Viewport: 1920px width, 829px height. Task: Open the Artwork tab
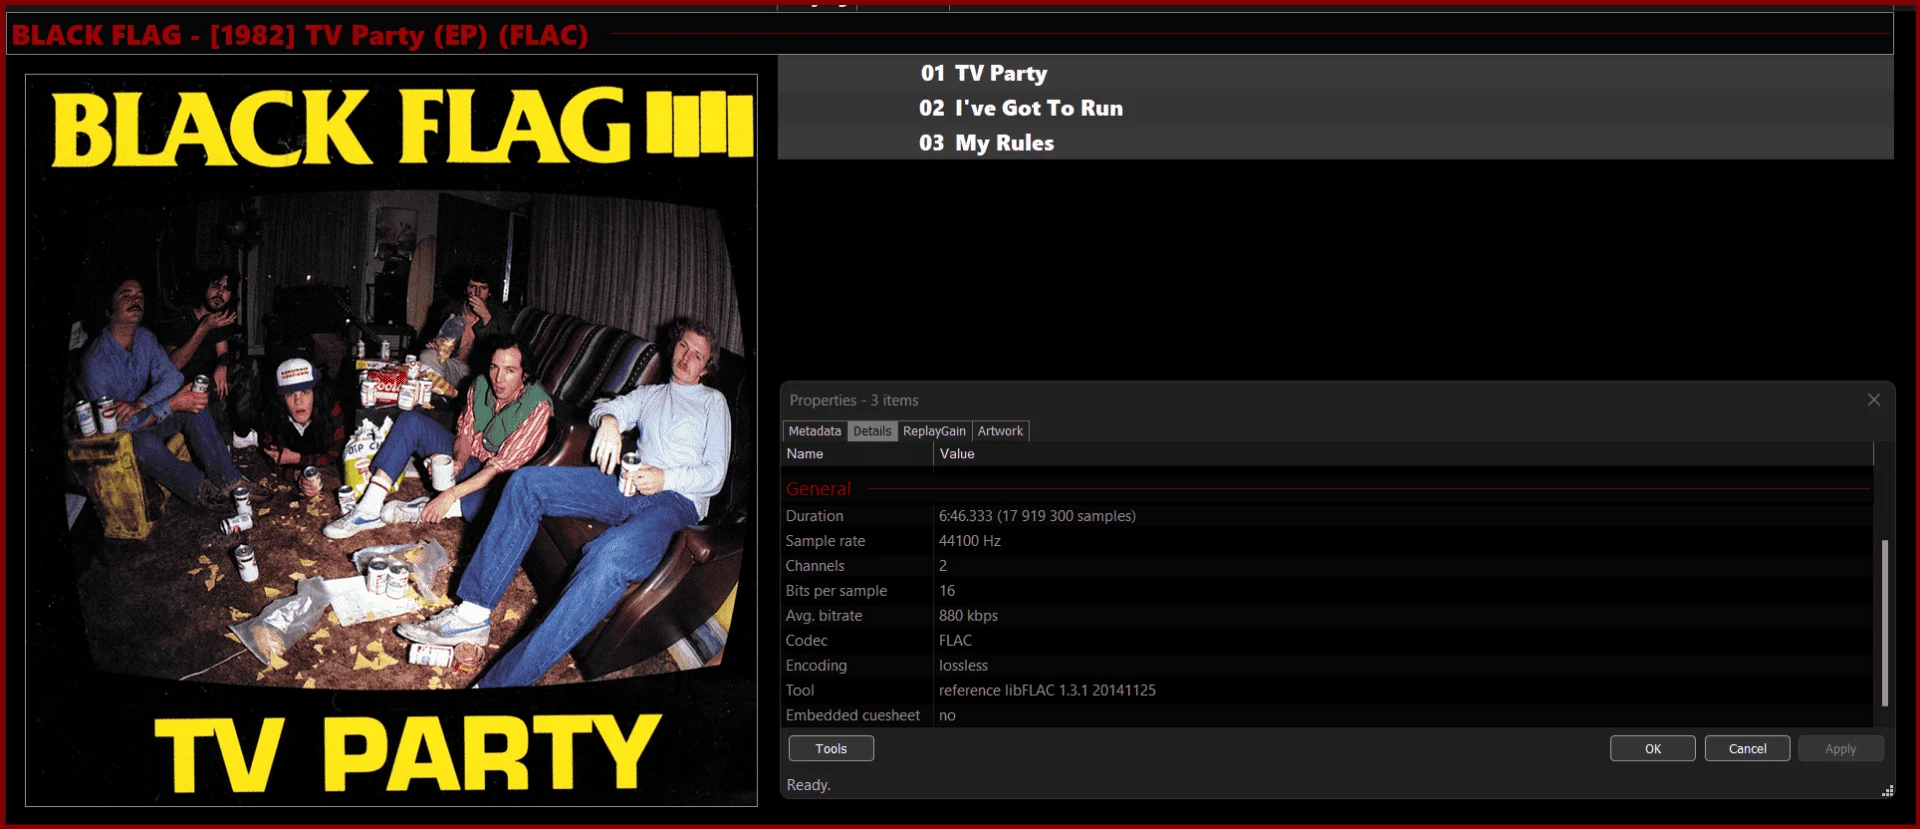[x=1000, y=431]
